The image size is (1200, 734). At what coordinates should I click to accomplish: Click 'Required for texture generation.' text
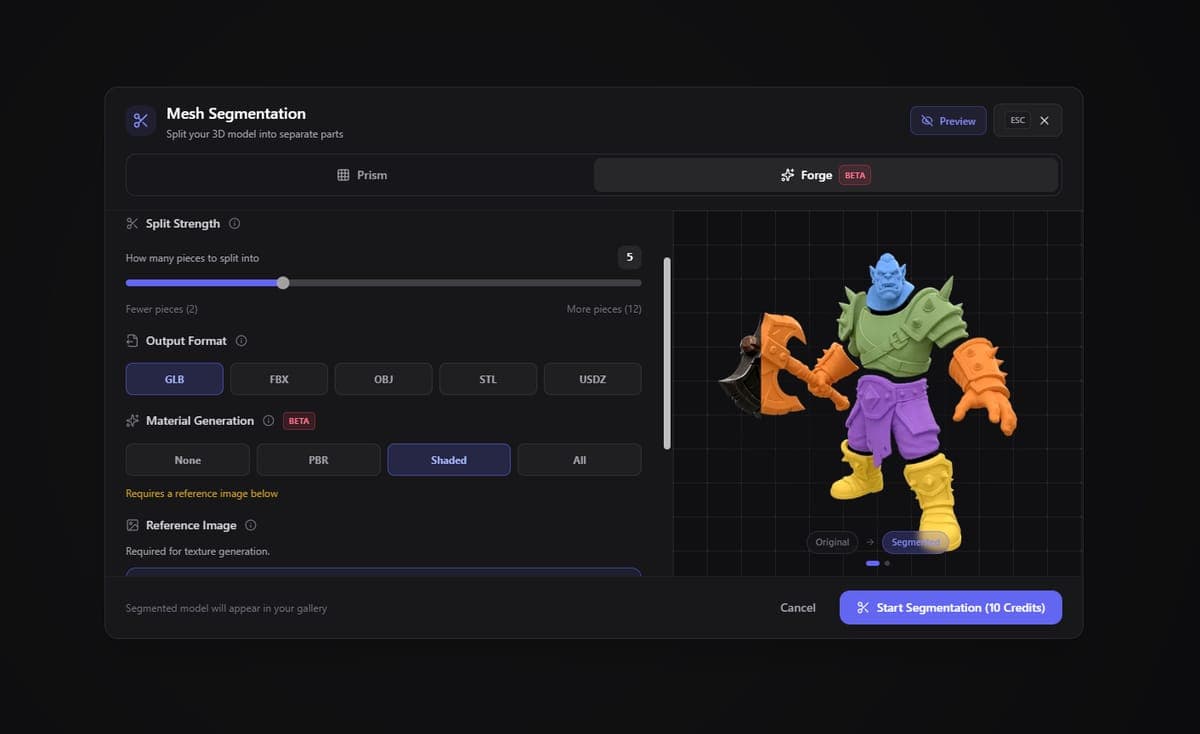point(198,552)
